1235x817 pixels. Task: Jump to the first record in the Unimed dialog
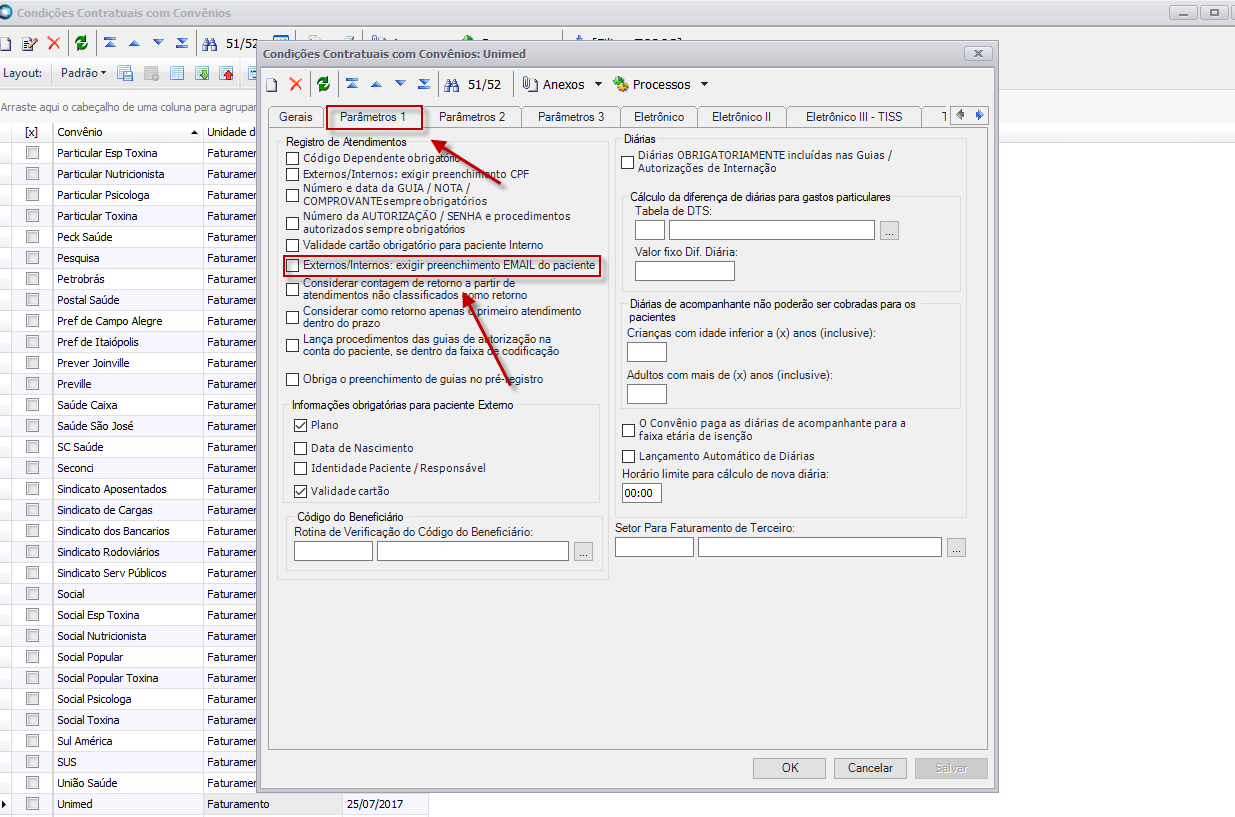pos(353,85)
